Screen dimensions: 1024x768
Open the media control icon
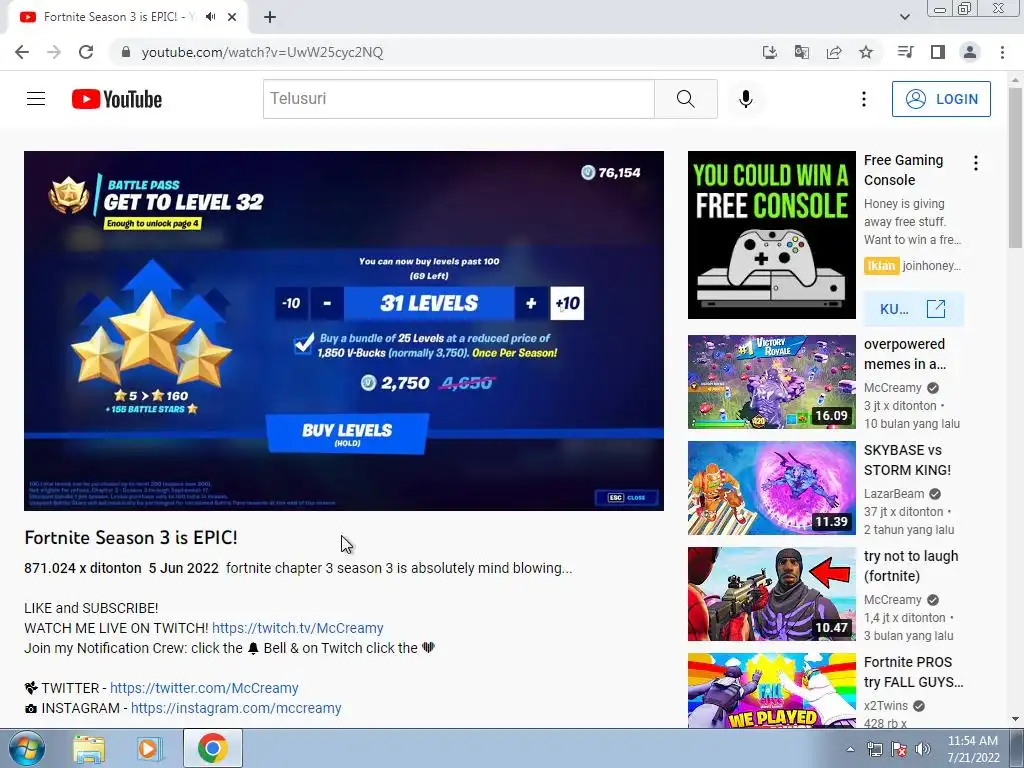[x=905, y=52]
